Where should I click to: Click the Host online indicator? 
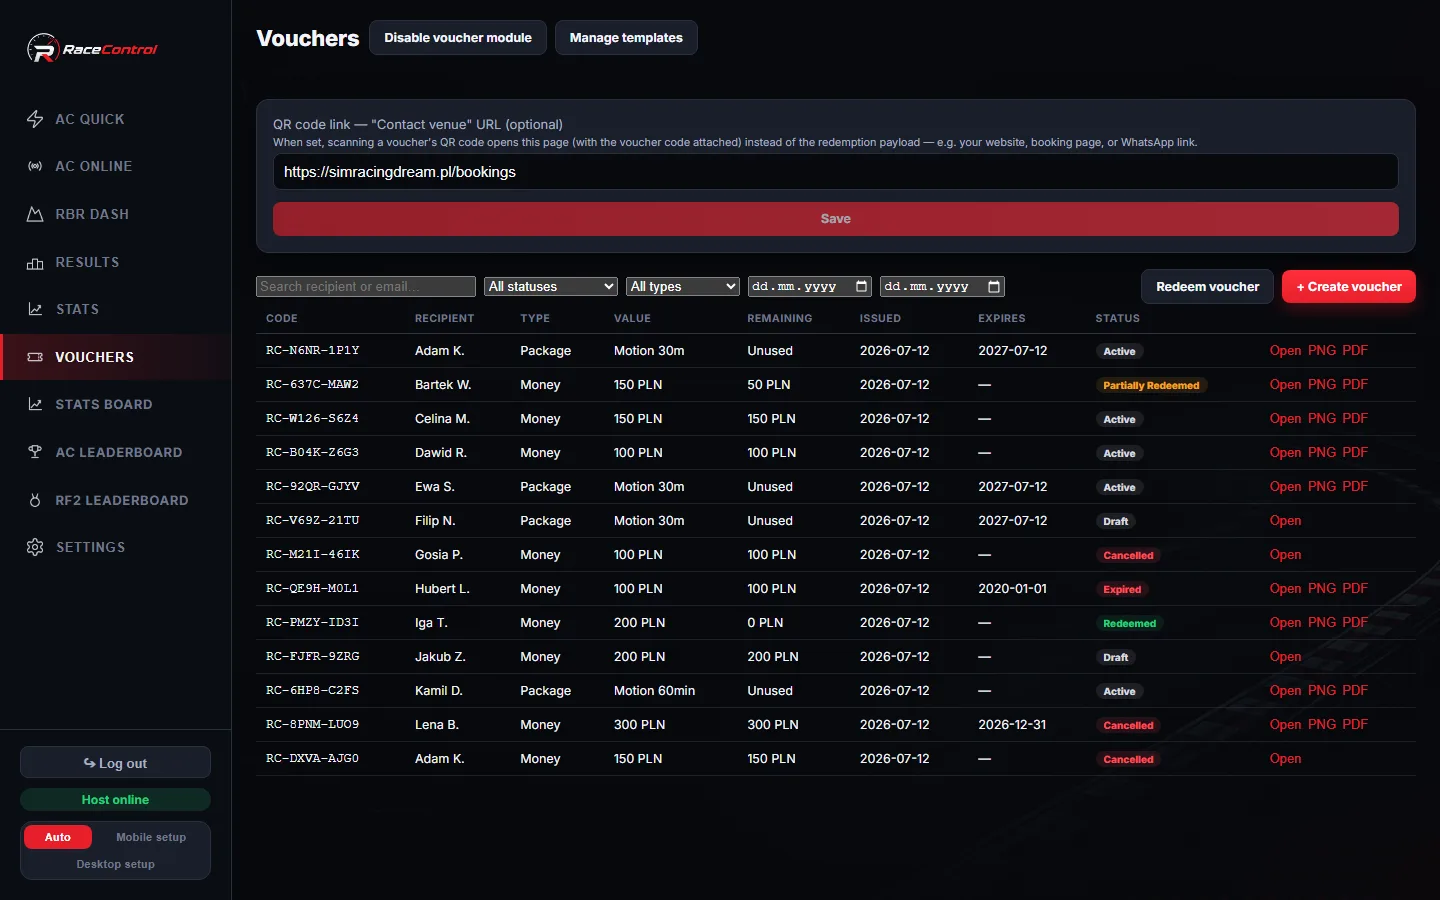[x=115, y=800]
